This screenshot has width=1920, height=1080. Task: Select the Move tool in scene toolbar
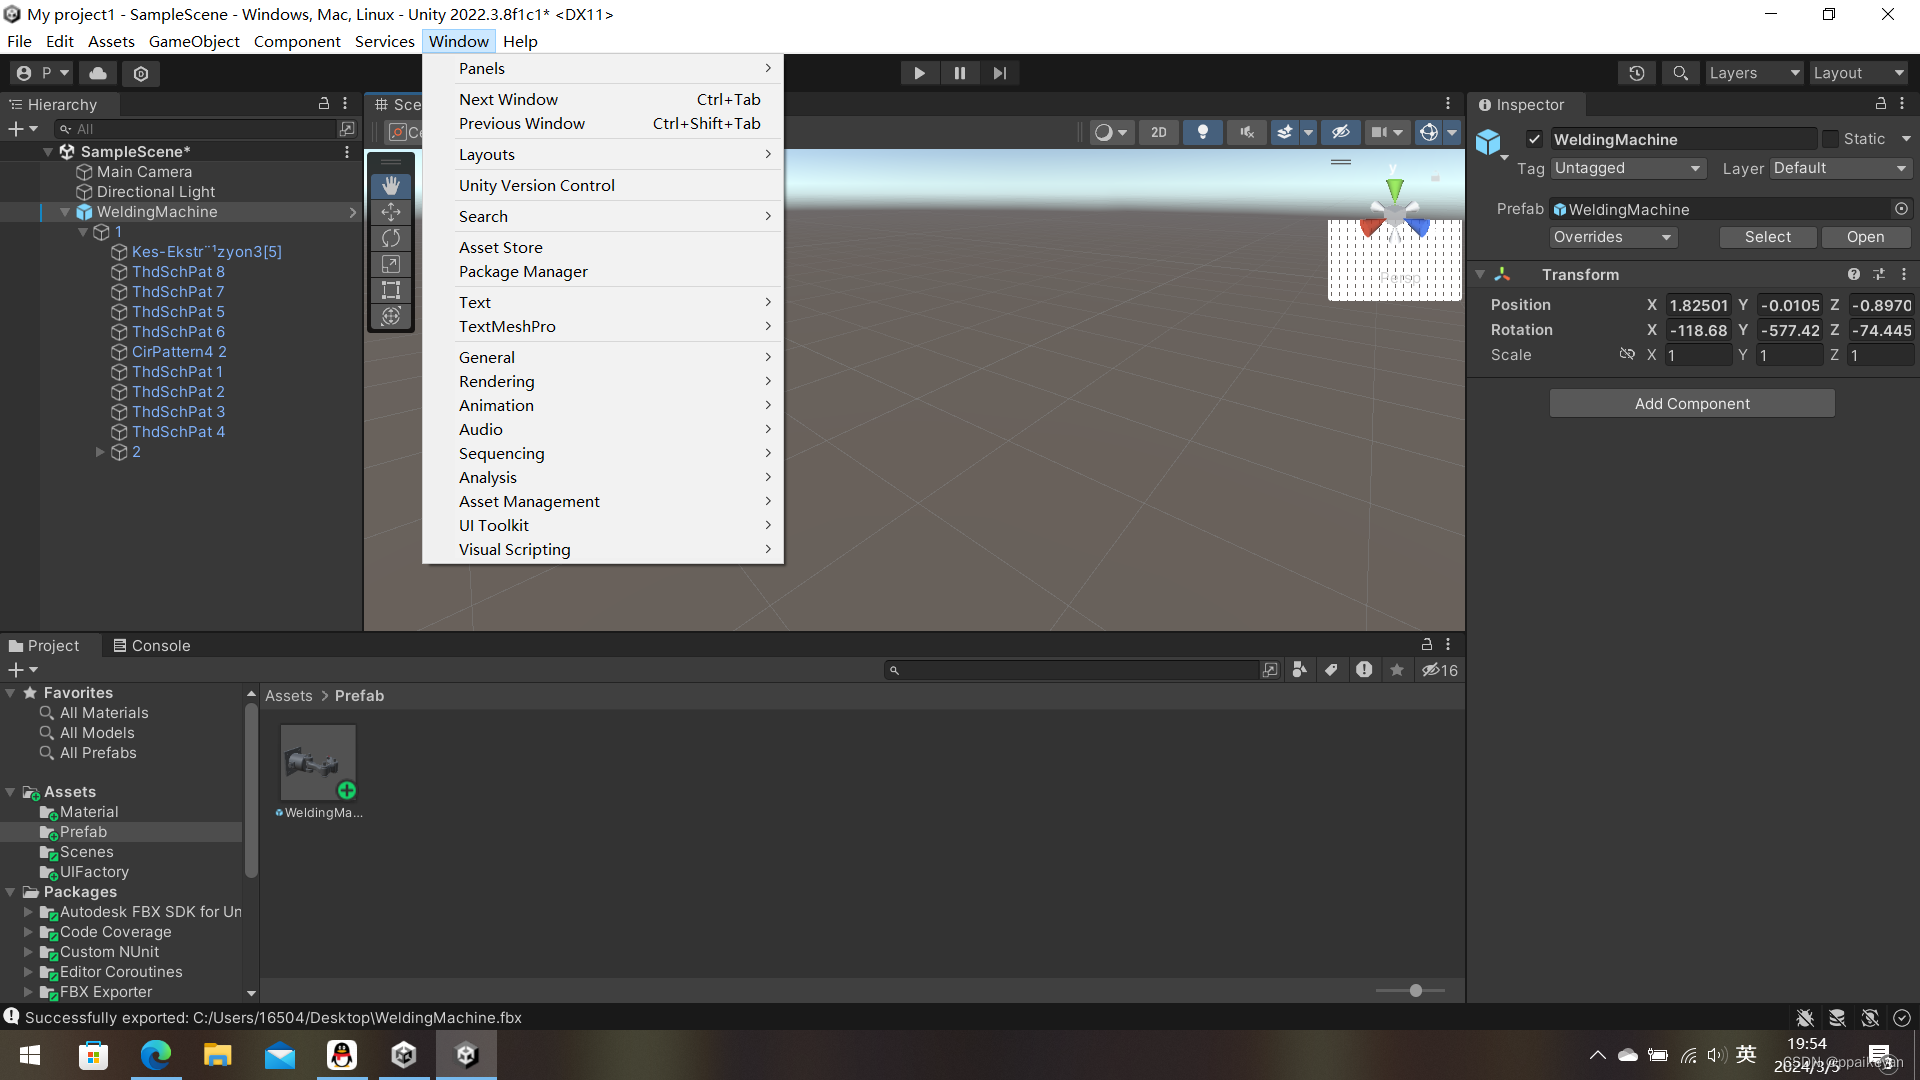click(391, 212)
